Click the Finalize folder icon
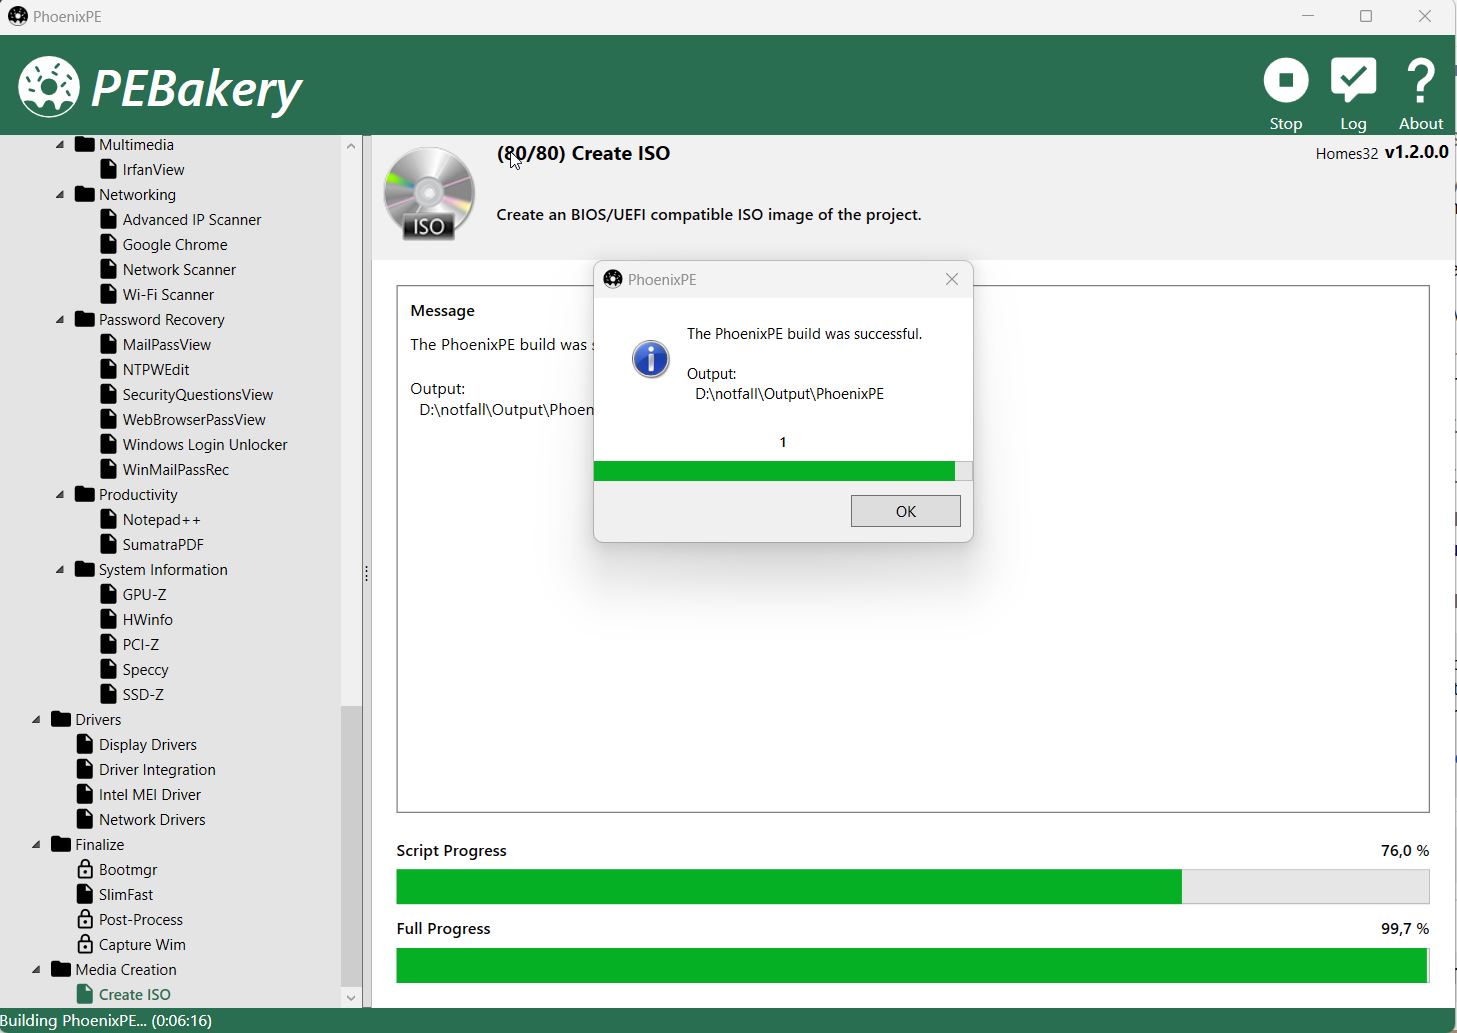 [60, 844]
